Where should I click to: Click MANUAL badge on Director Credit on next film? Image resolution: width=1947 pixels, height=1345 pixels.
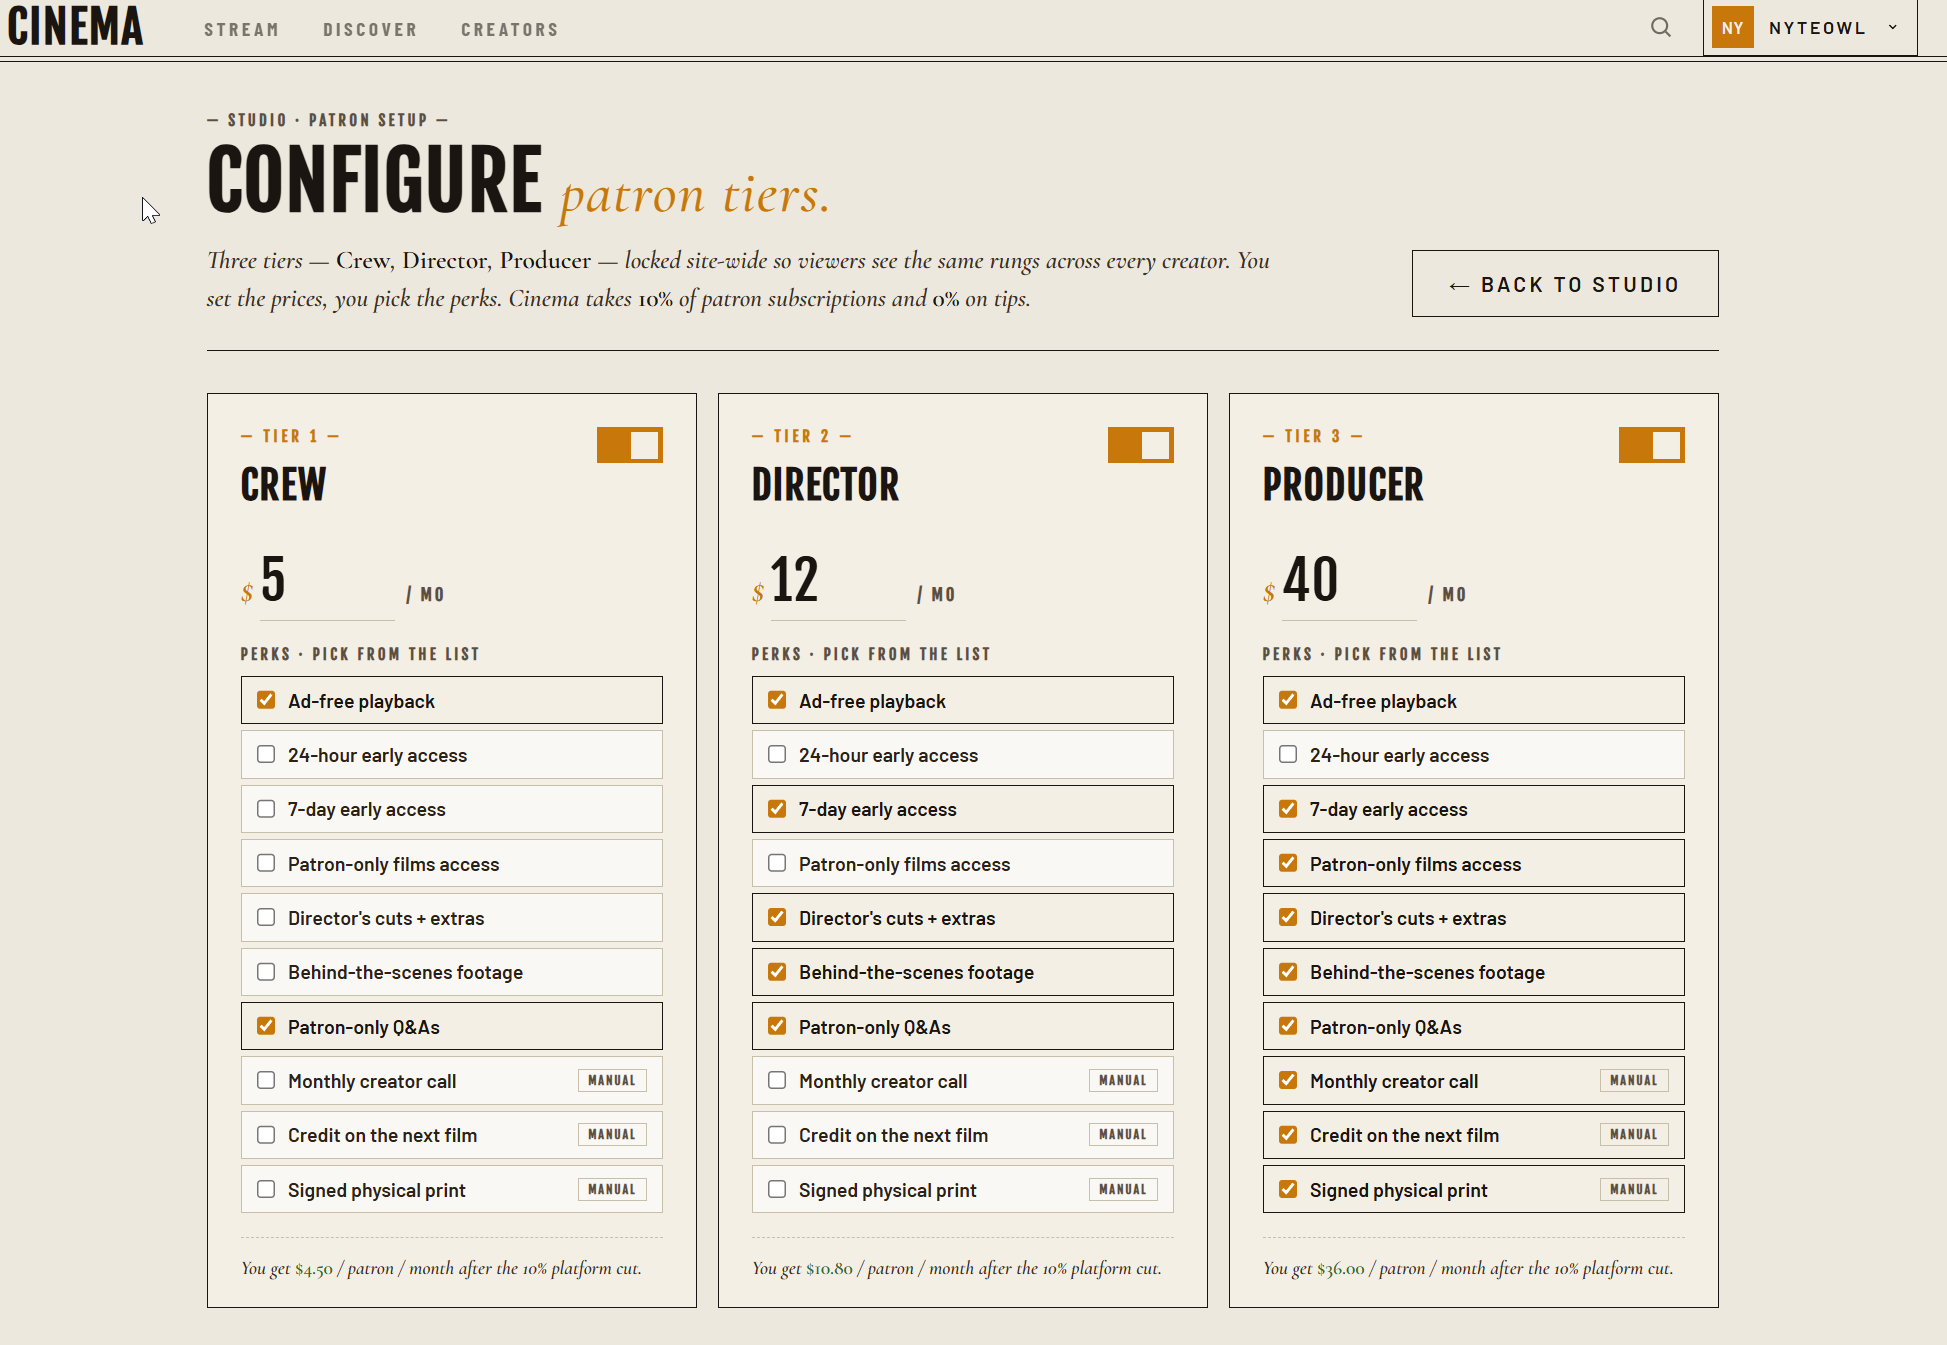click(x=1123, y=1134)
